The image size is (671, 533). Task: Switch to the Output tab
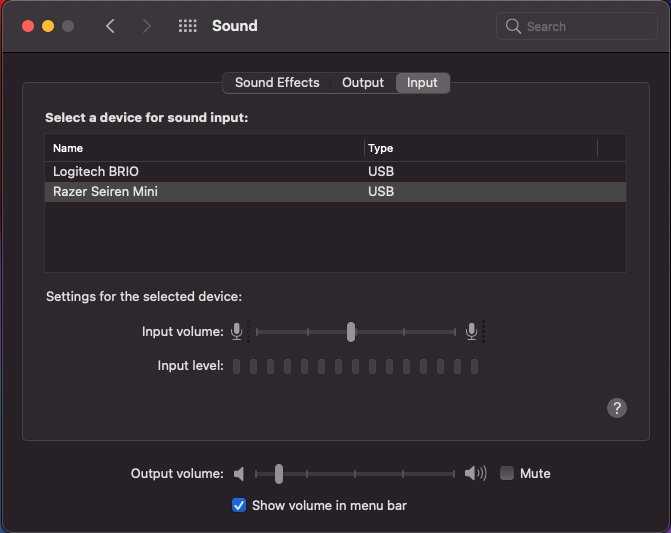point(363,83)
